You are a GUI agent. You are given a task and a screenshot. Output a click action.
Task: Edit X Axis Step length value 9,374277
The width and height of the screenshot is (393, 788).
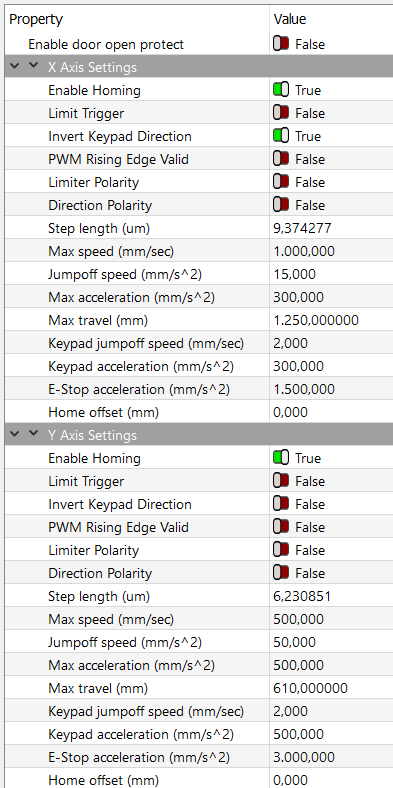[331, 229]
